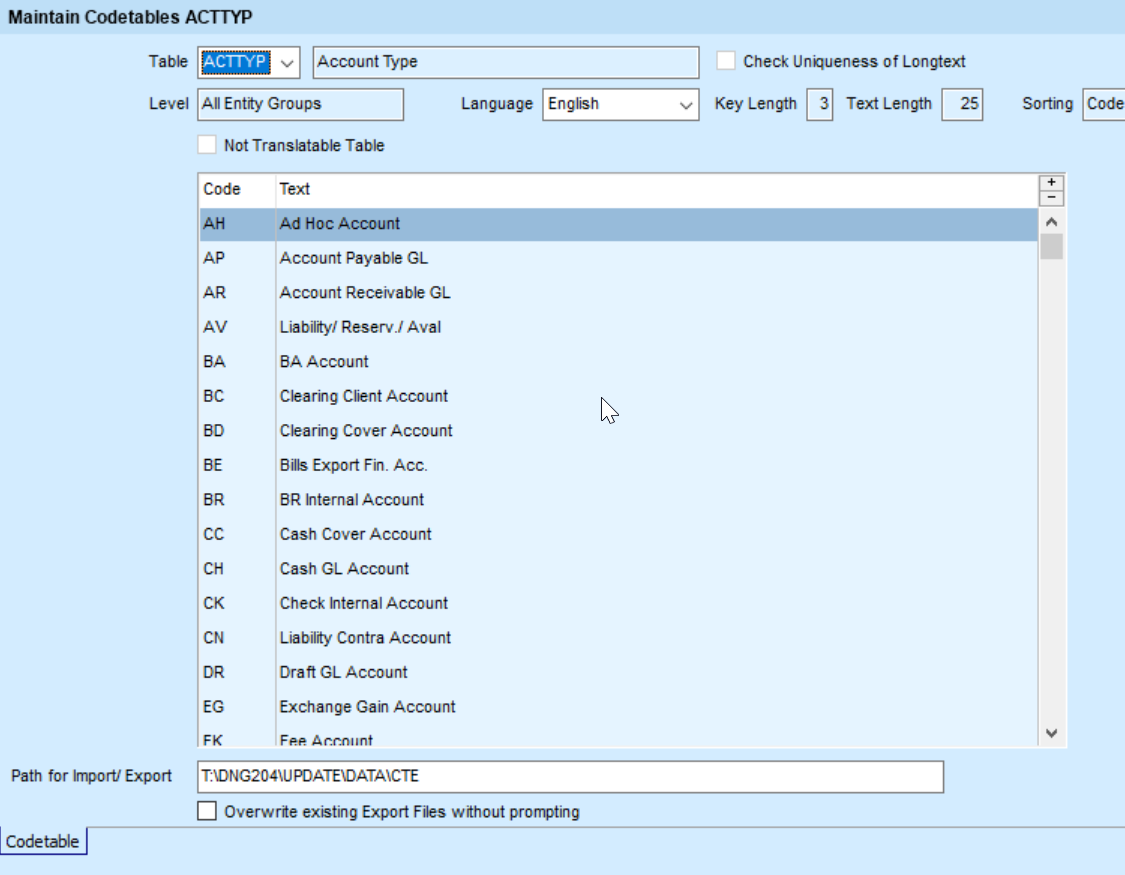The height and width of the screenshot is (875, 1125).
Task: Click the Text column header
Action: (x=295, y=189)
